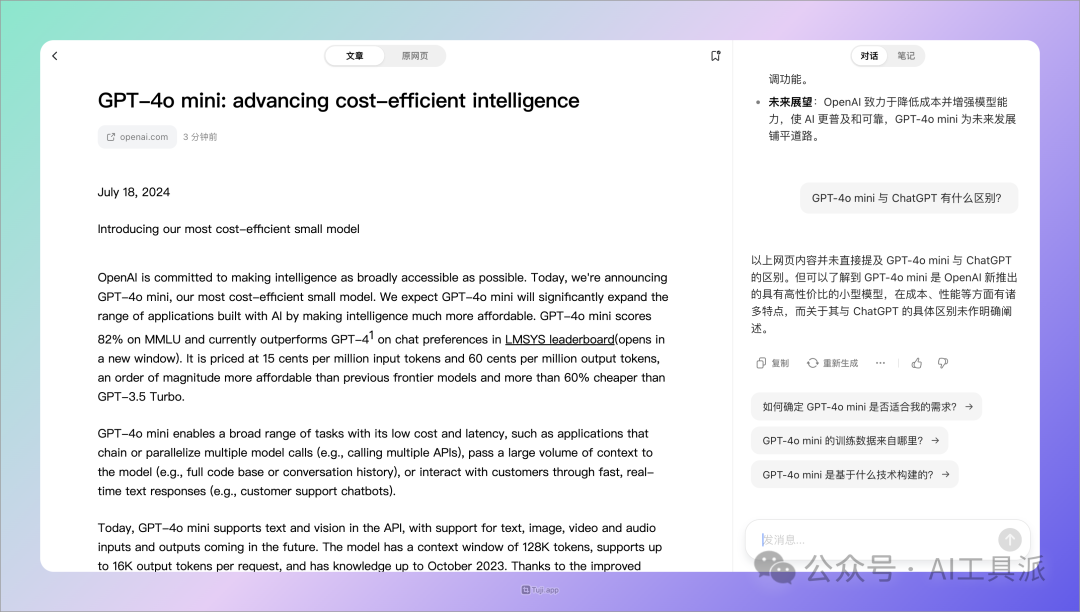Go back using the left arrow icon
1080x612 pixels.
[55, 56]
